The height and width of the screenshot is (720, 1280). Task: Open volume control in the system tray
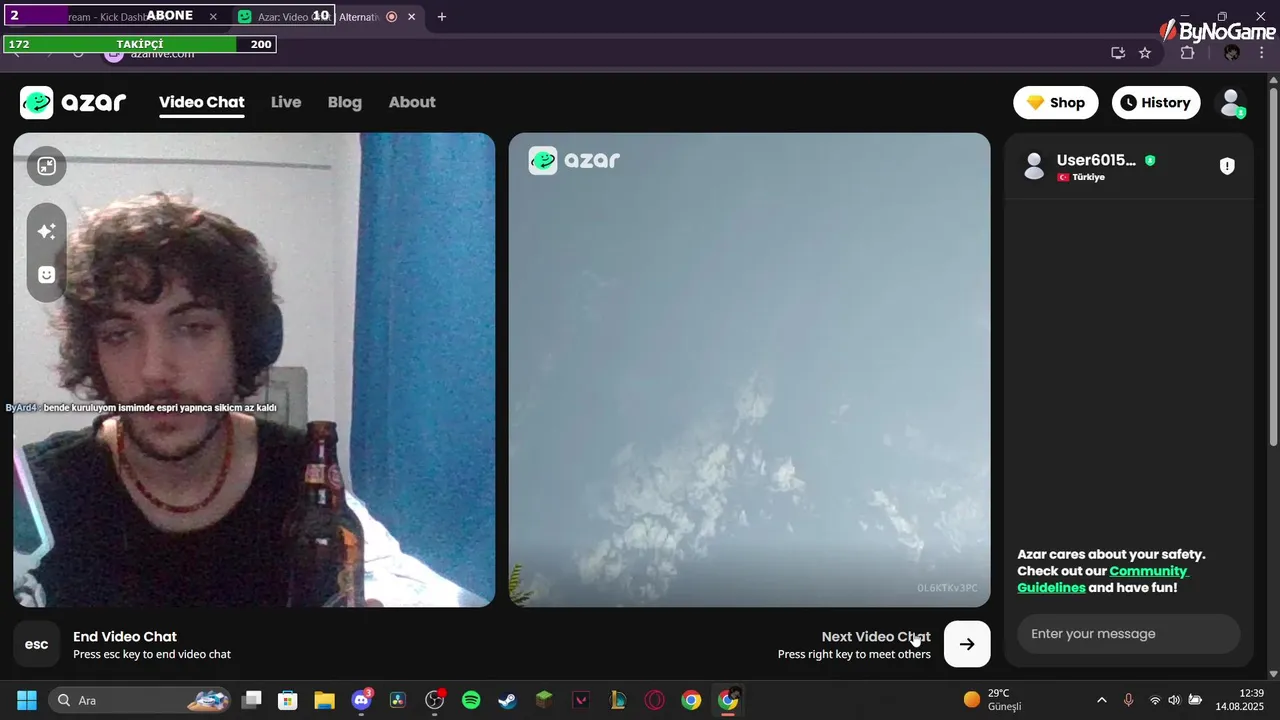1174,700
